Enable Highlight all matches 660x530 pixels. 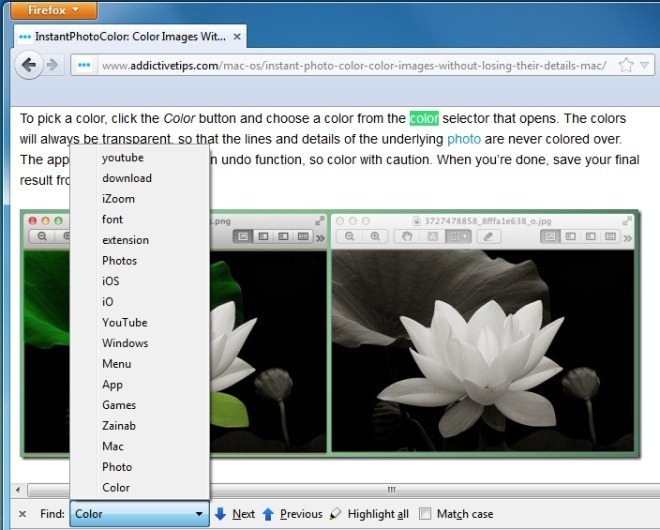coord(369,514)
